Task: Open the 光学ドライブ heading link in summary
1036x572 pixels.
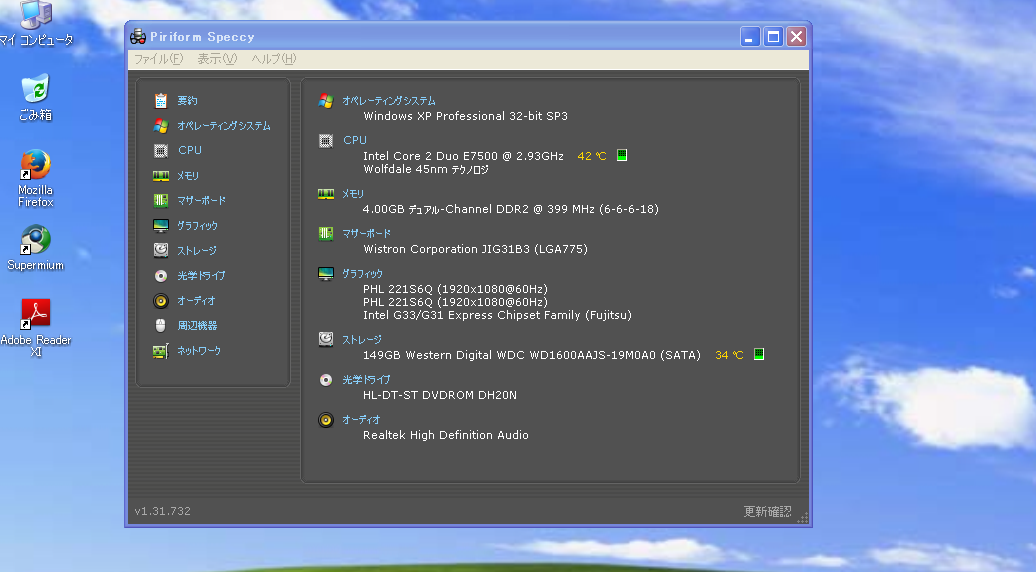Action: click(x=366, y=380)
